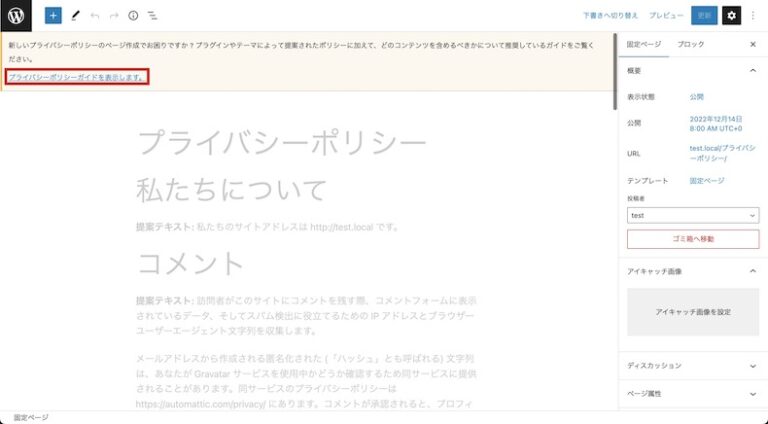Collapse the 概要 section
768x424 pixels.
pos(752,71)
